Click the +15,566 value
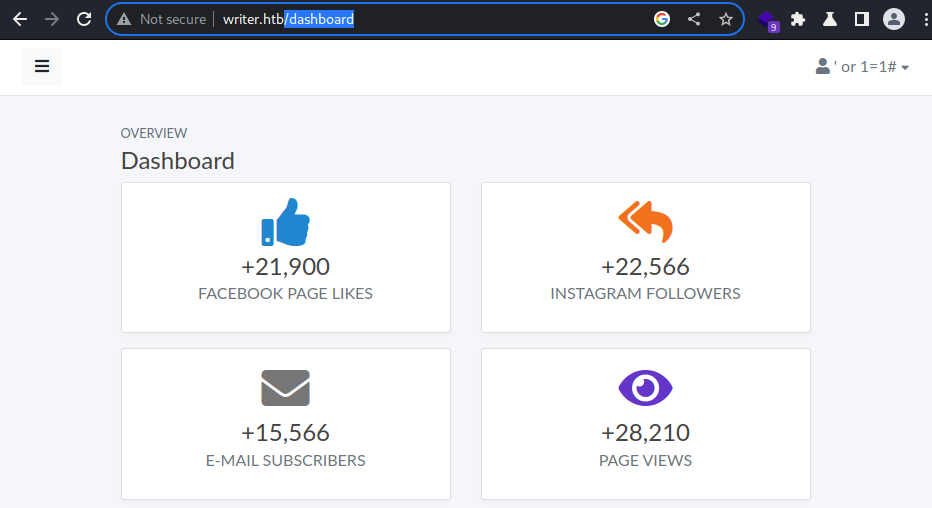This screenshot has width=932, height=508. 285,433
